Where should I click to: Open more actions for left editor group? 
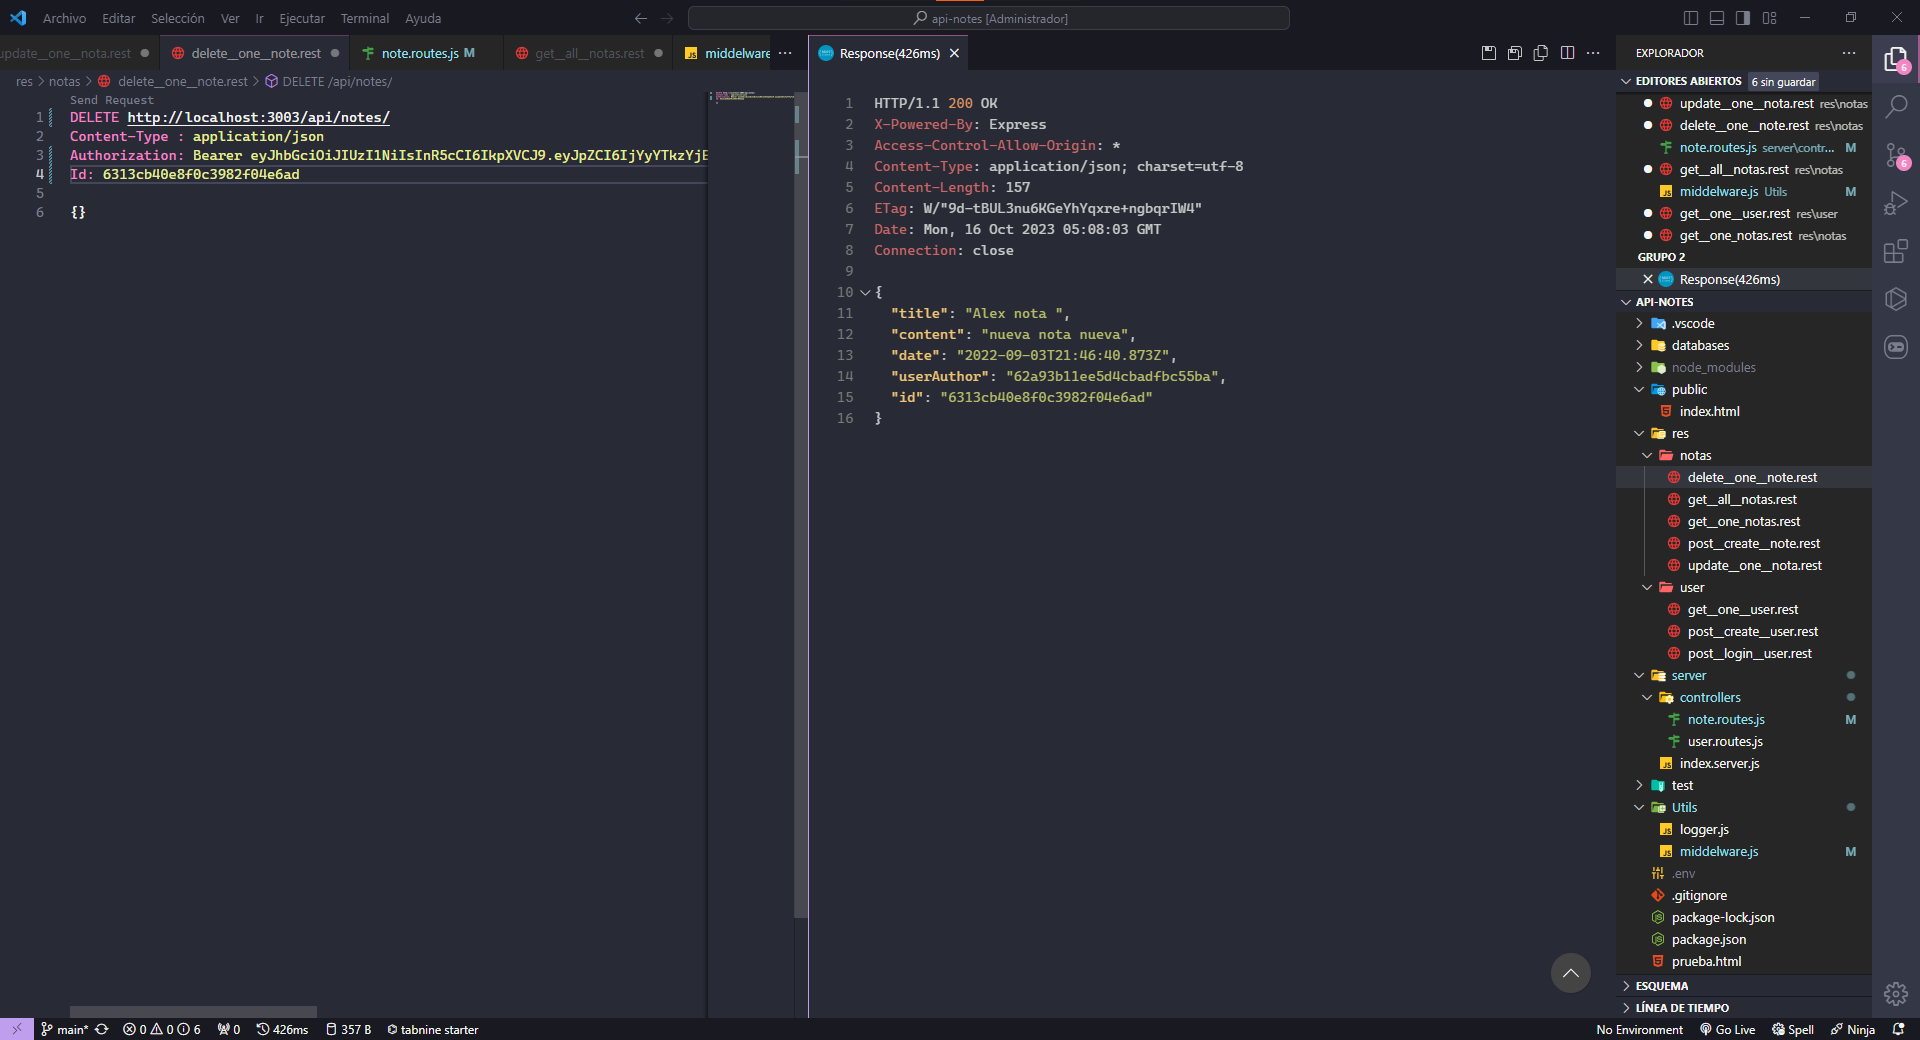click(x=785, y=53)
